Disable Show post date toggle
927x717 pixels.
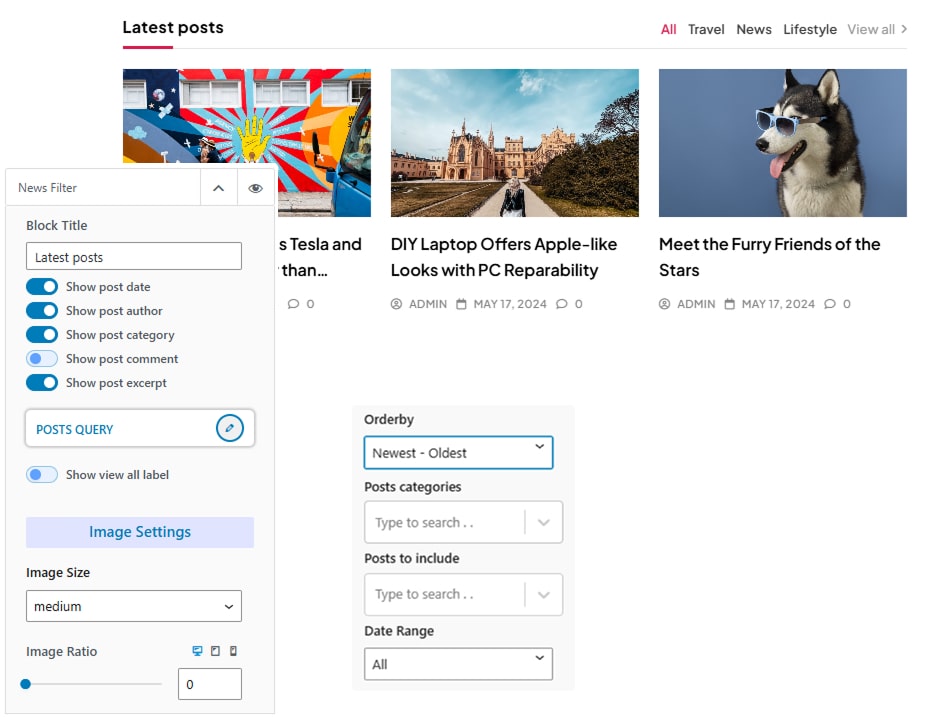(x=42, y=287)
